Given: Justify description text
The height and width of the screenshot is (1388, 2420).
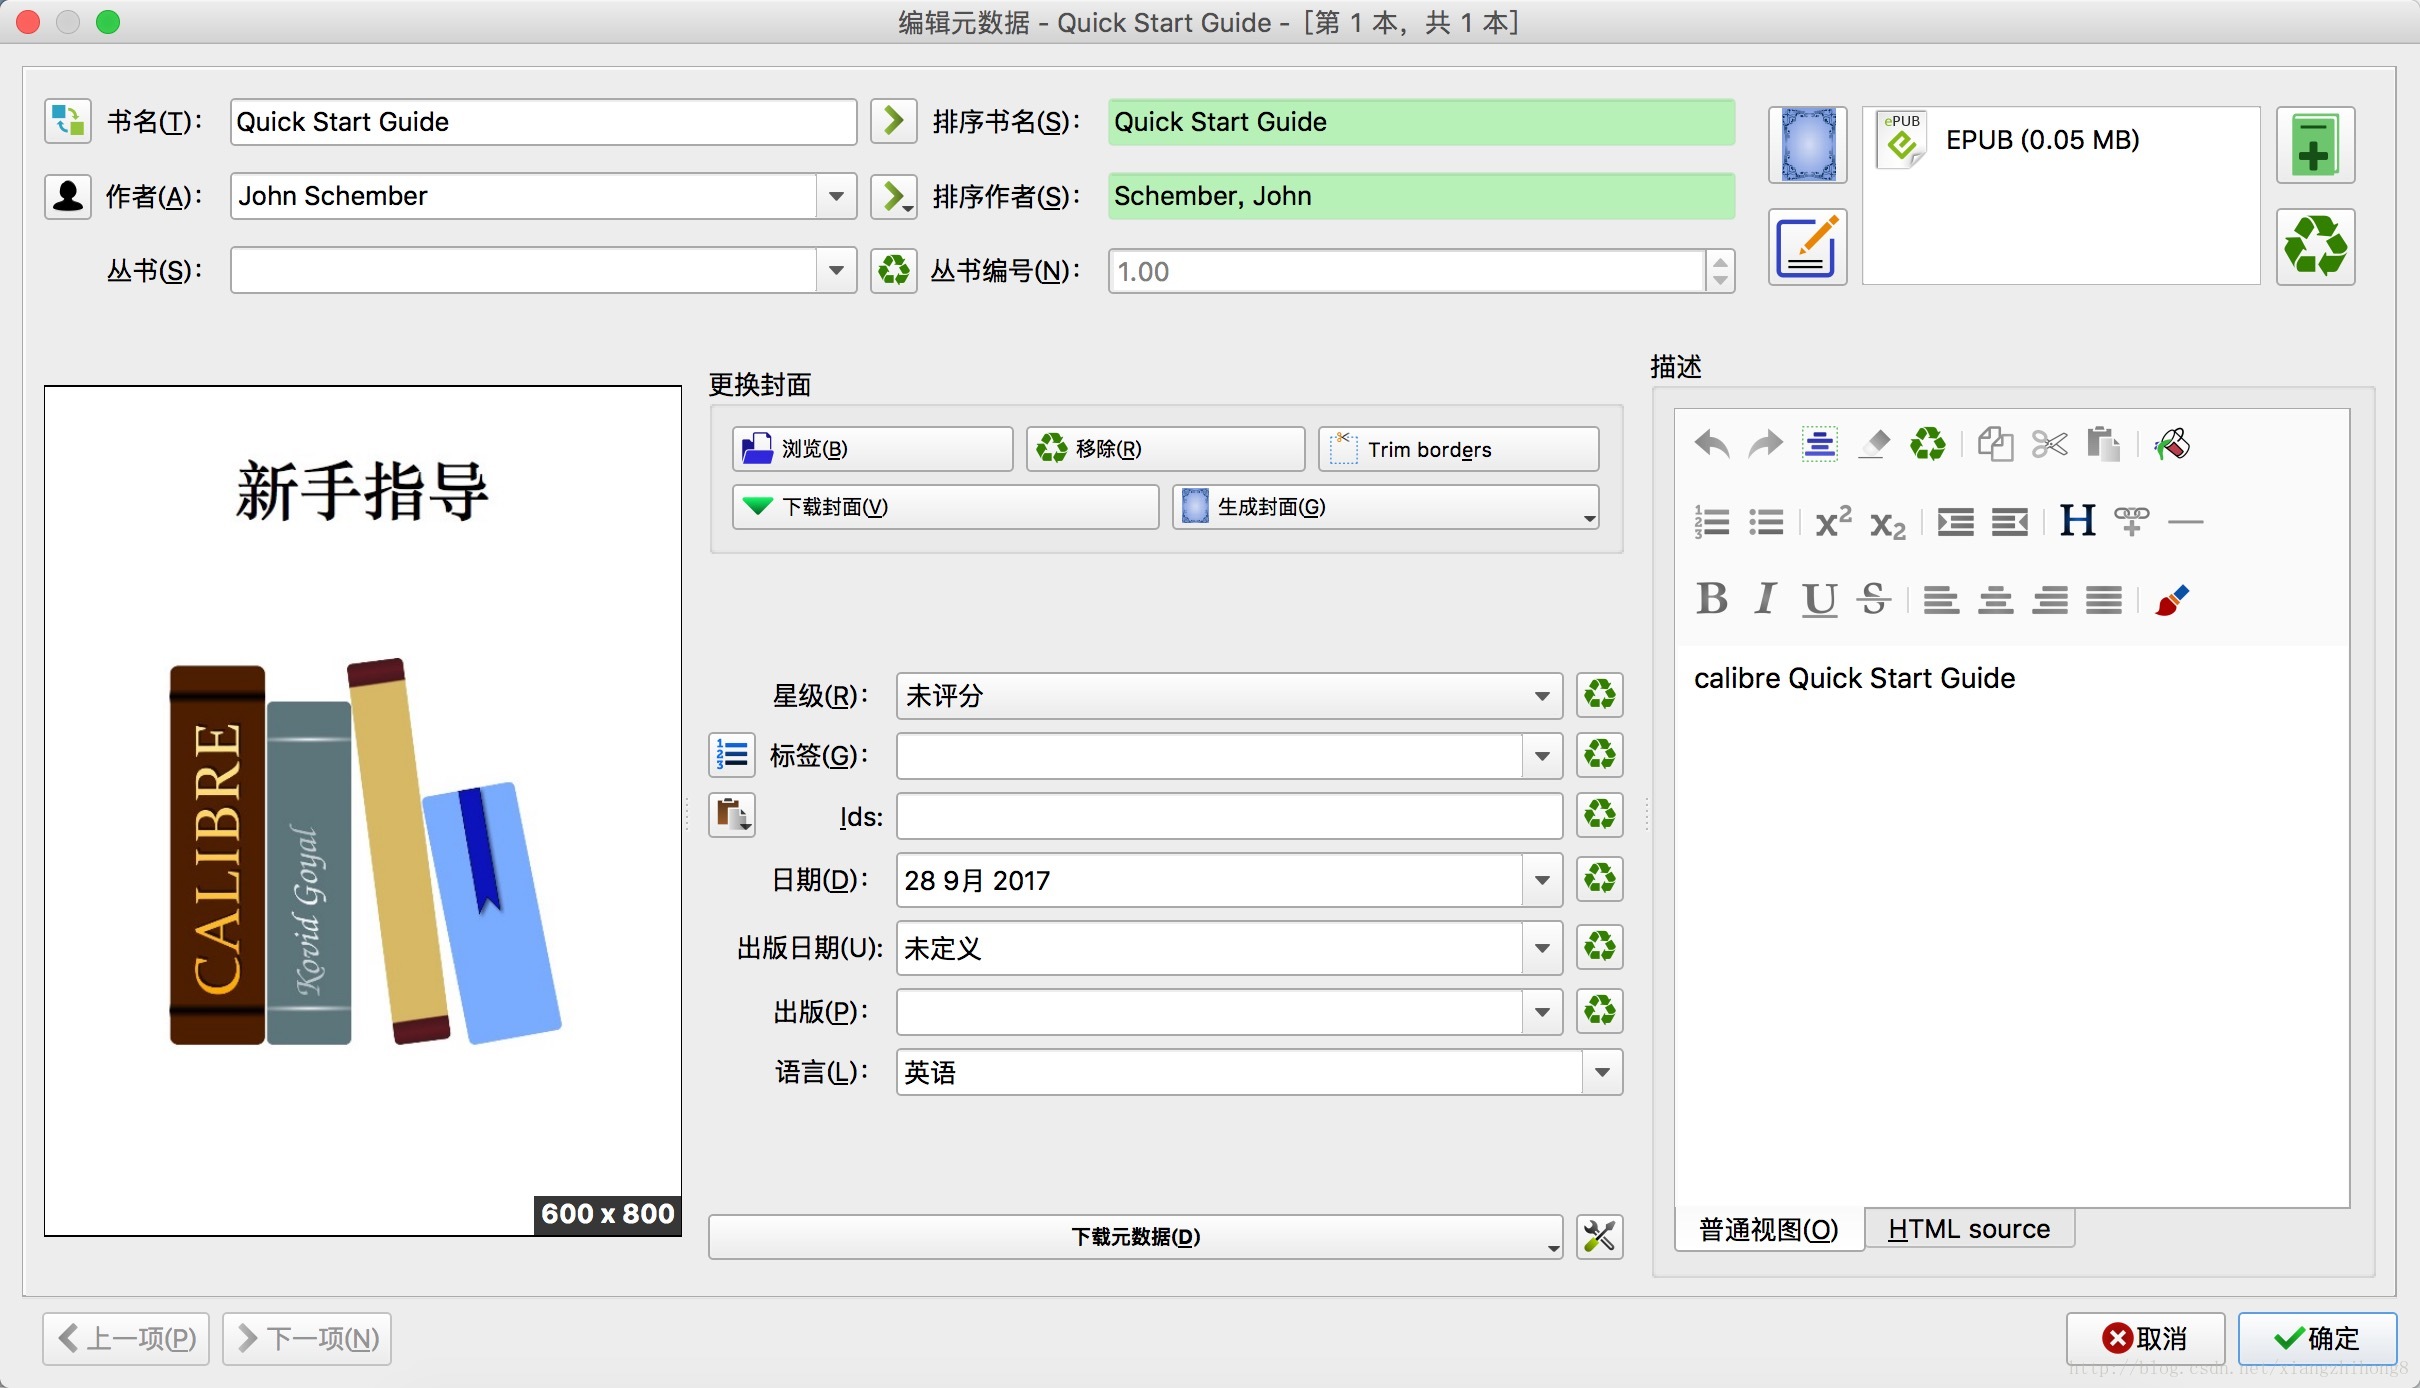Looking at the screenshot, I should pyautogui.click(x=2103, y=600).
